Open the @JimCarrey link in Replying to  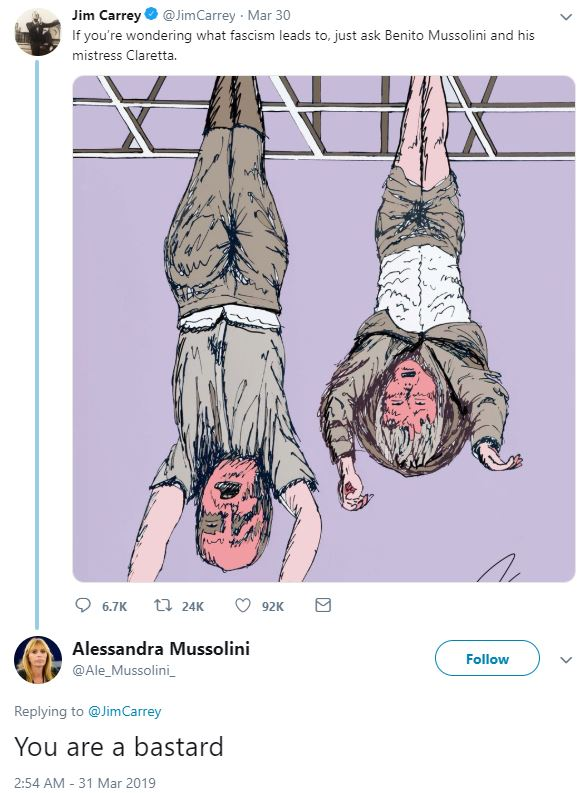click(124, 711)
